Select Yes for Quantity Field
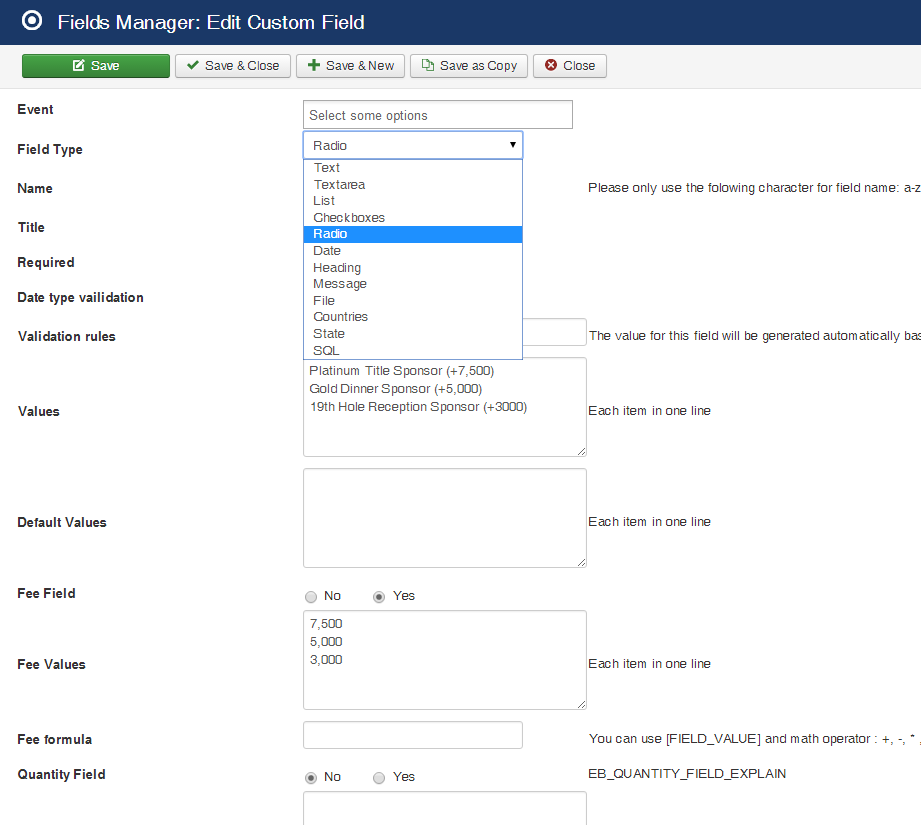Image resolution: width=921 pixels, height=825 pixels. coord(379,777)
